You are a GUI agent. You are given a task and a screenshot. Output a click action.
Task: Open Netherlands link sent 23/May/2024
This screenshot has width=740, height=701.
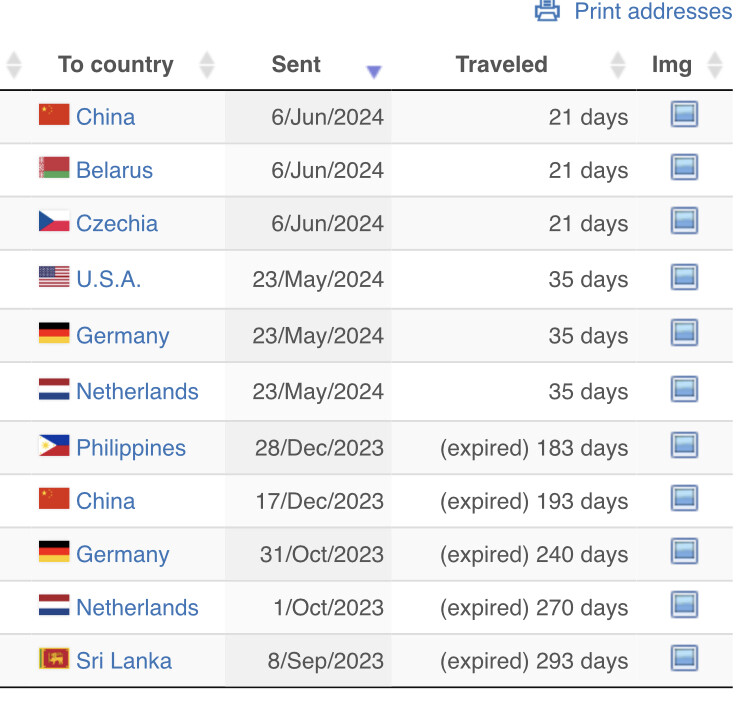(x=137, y=391)
